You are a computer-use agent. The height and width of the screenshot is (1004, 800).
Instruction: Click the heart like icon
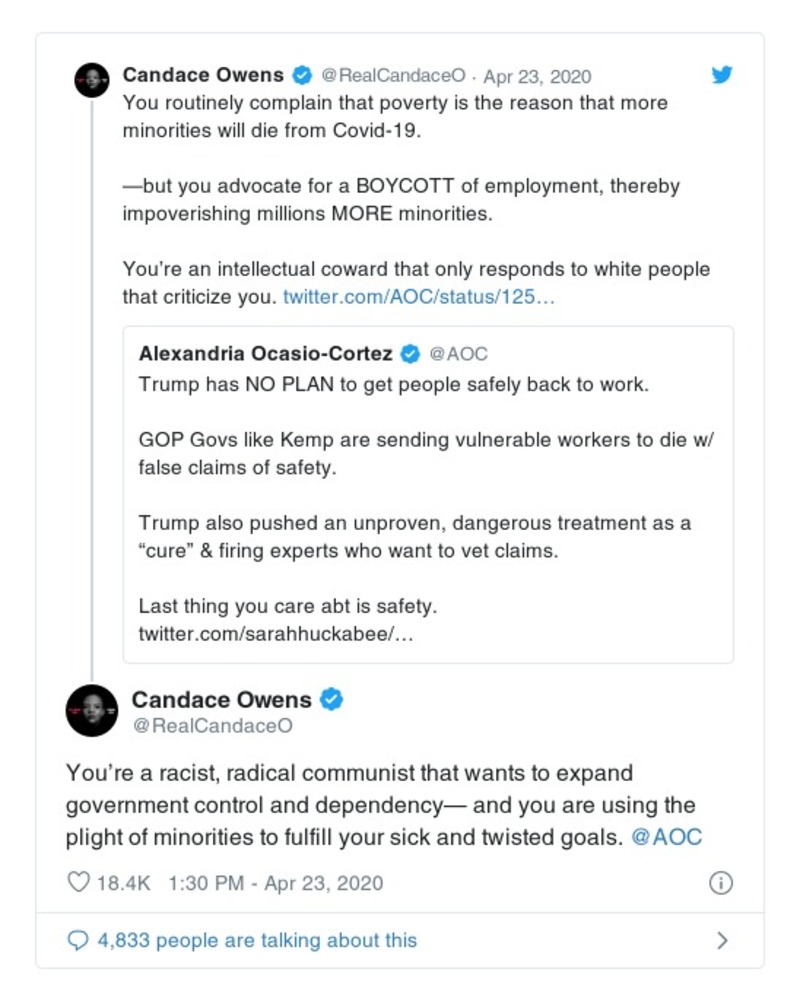click(78, 883)
